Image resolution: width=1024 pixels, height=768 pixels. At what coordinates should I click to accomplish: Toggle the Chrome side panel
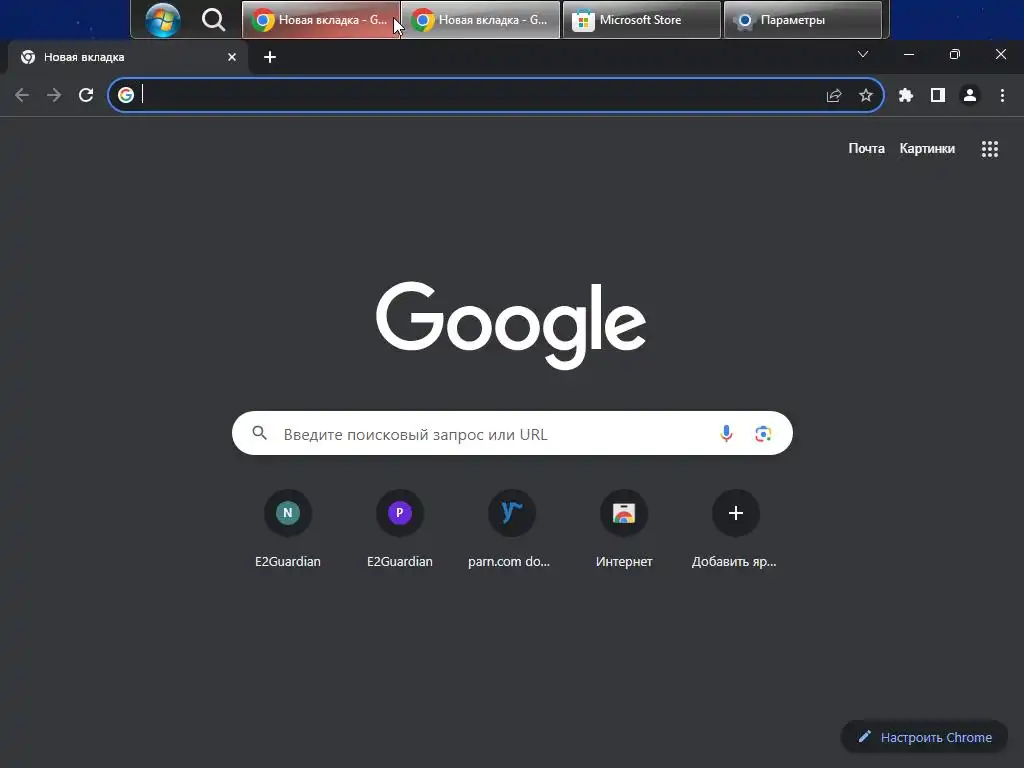tap(938, 95)
